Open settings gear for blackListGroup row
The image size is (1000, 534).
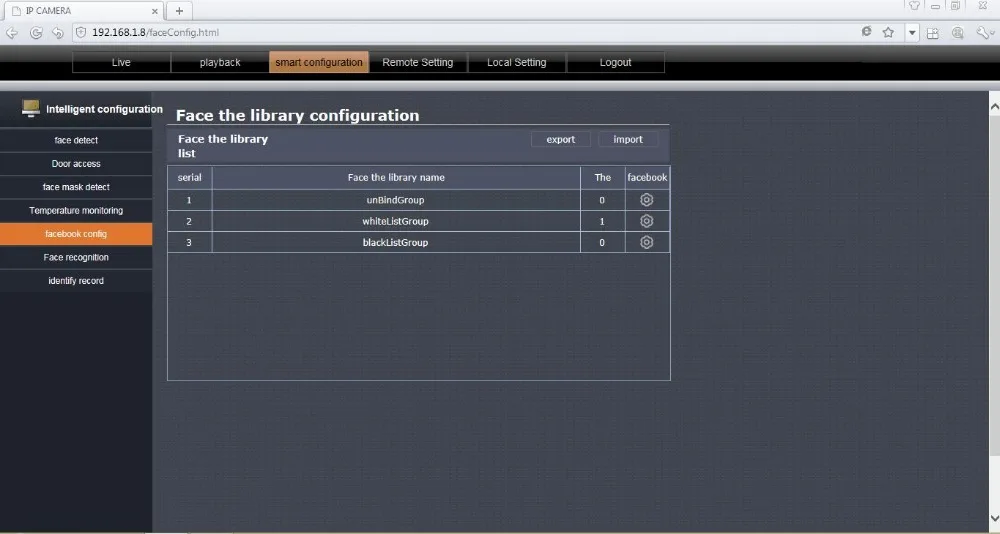click(x=646, y=242)
